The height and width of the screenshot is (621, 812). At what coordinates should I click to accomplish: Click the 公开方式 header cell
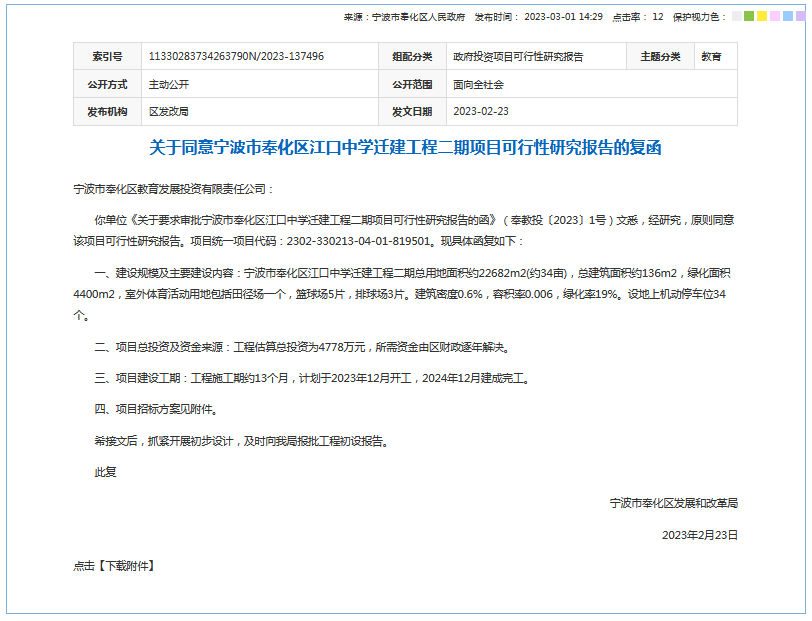[x=107, y=84]
